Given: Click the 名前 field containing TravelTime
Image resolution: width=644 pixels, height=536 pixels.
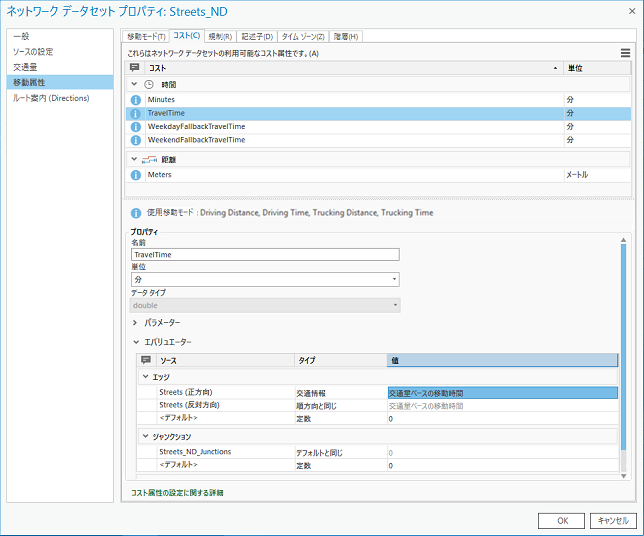Looking at the screenshot, I should (x=265, y=255).
